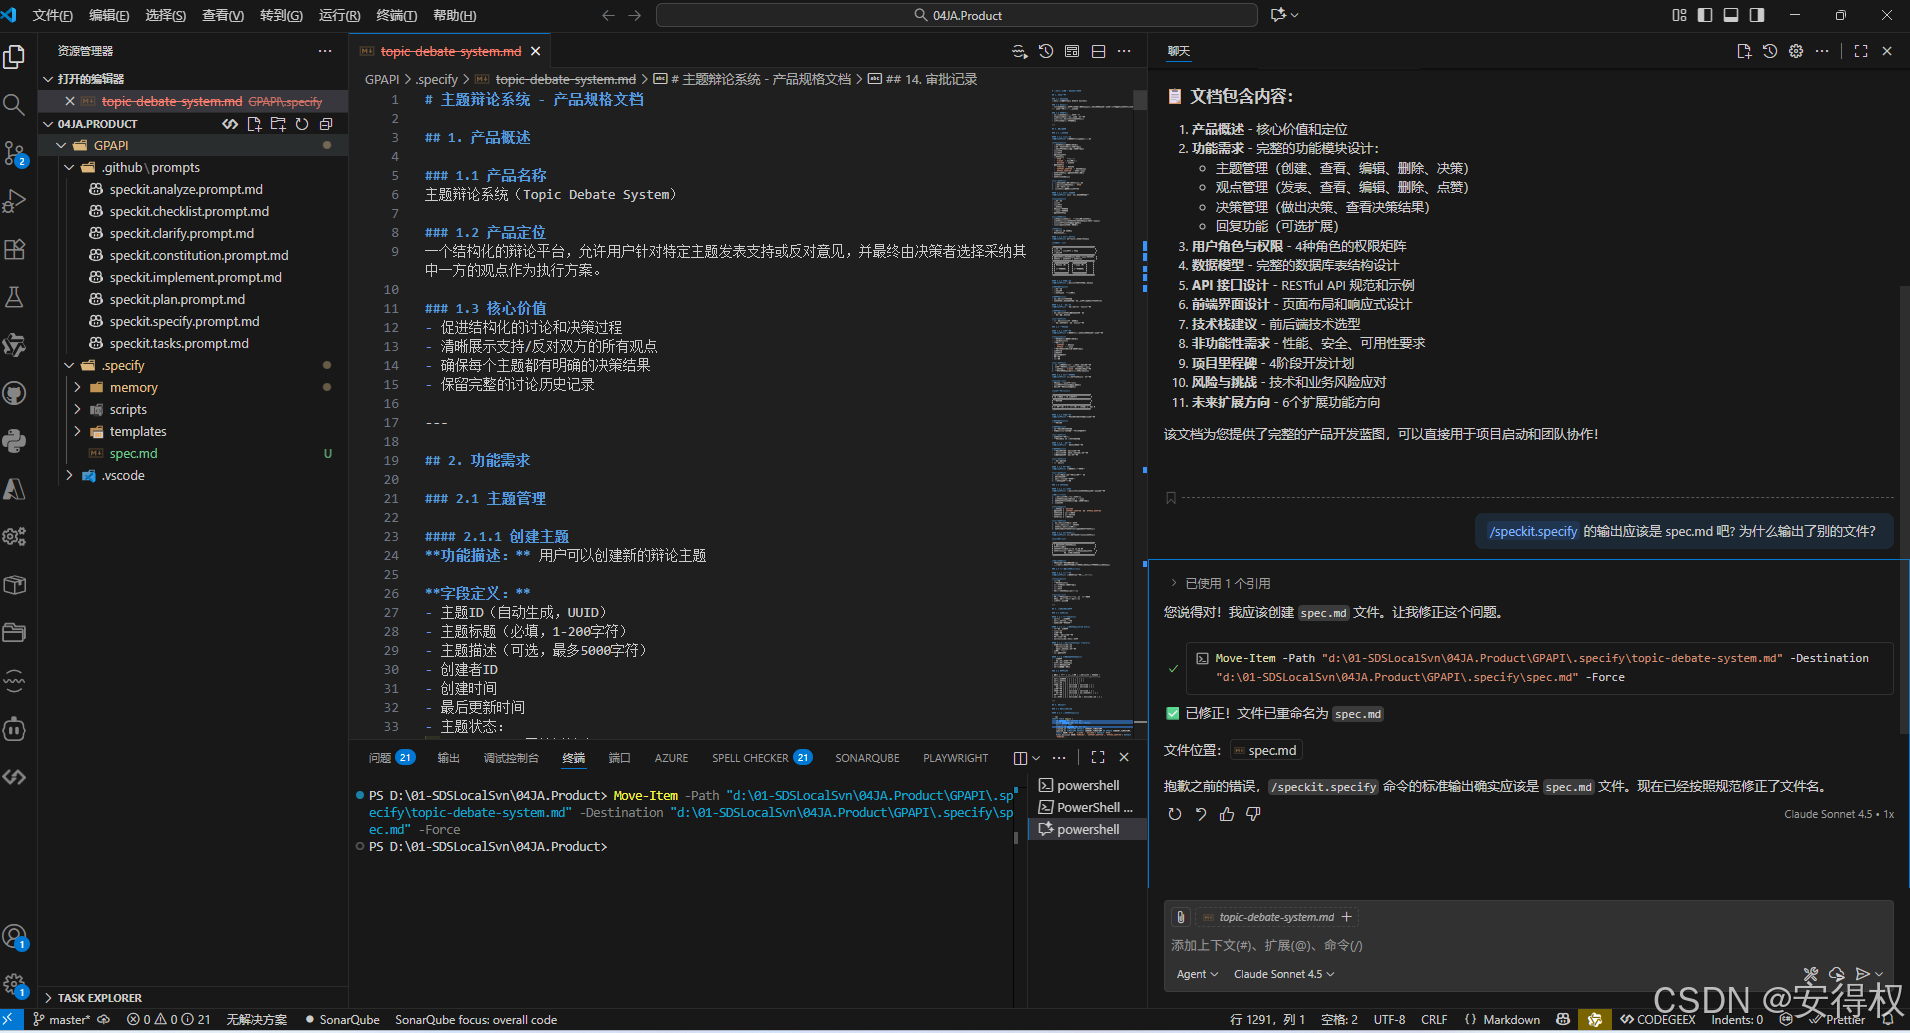Open 终端(T) menu
1910x1033 pixels.
(396, 15)
